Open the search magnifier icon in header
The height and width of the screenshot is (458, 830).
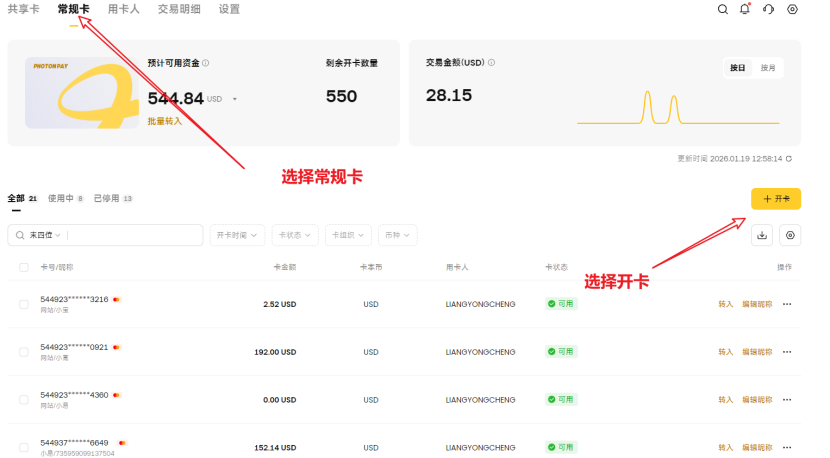(723, 9)
